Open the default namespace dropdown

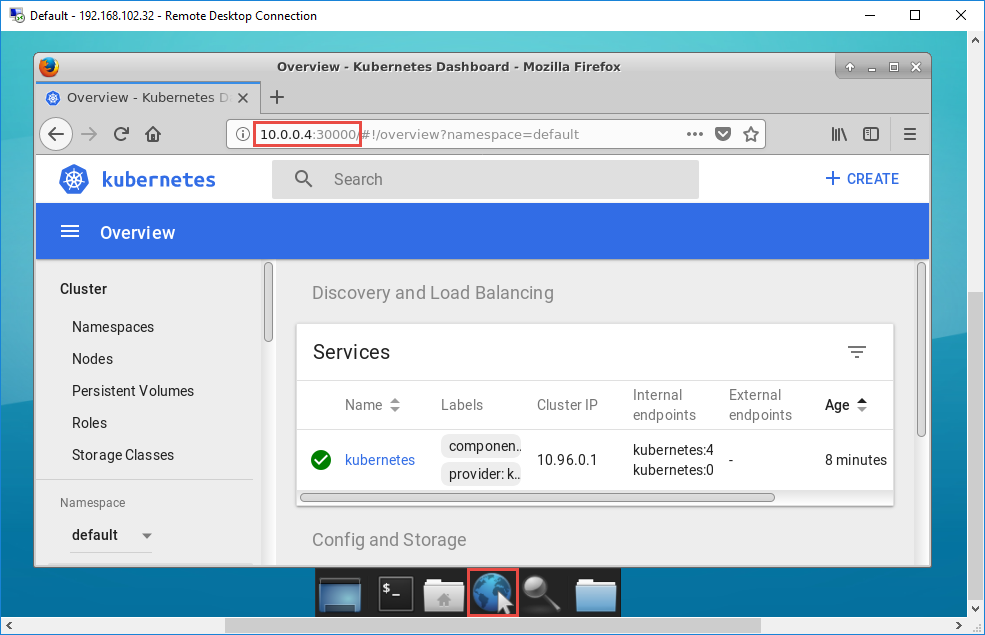click(x=111, y=535)
